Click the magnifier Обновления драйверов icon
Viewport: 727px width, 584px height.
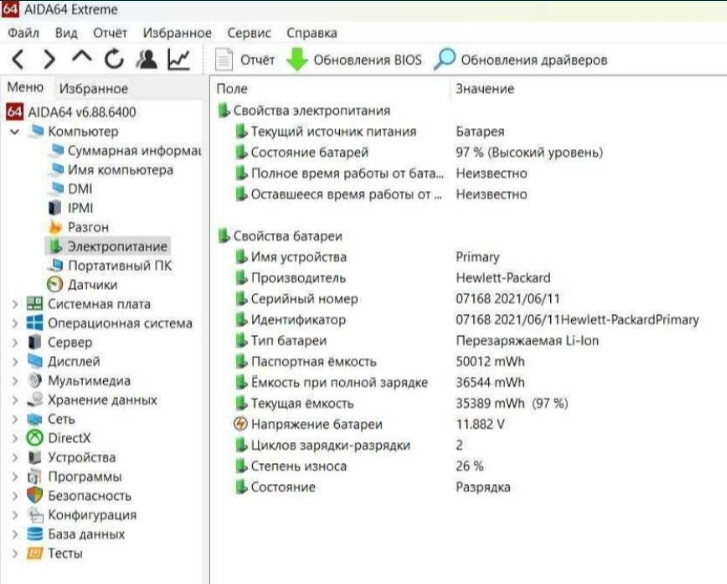(x=445, y=59)
